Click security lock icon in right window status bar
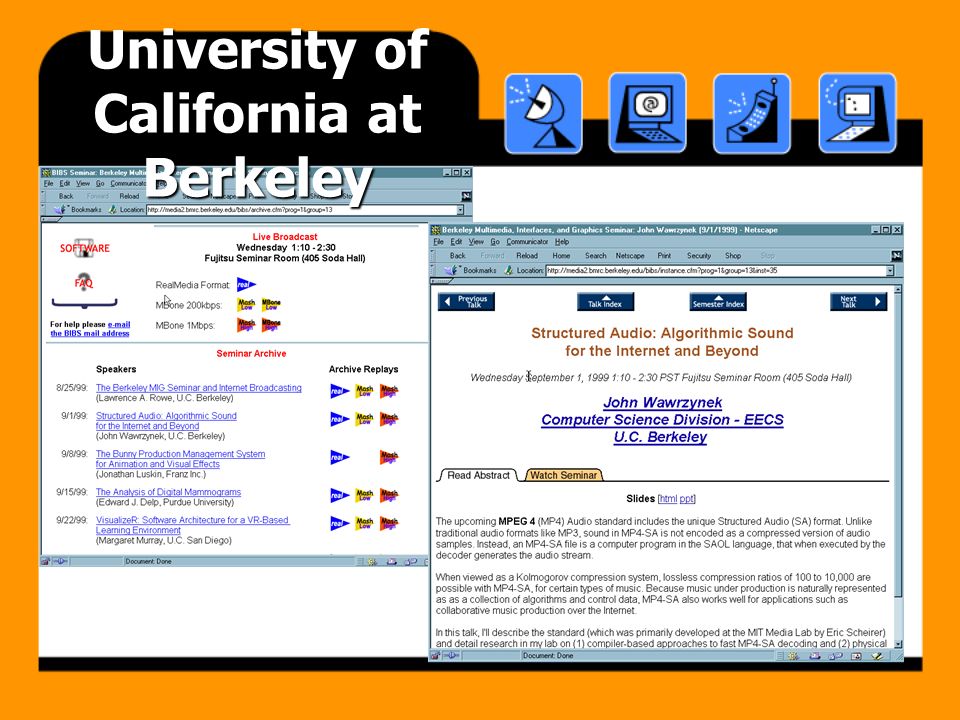The height and width of the screenshot is (720, 960). pos(435,656)
